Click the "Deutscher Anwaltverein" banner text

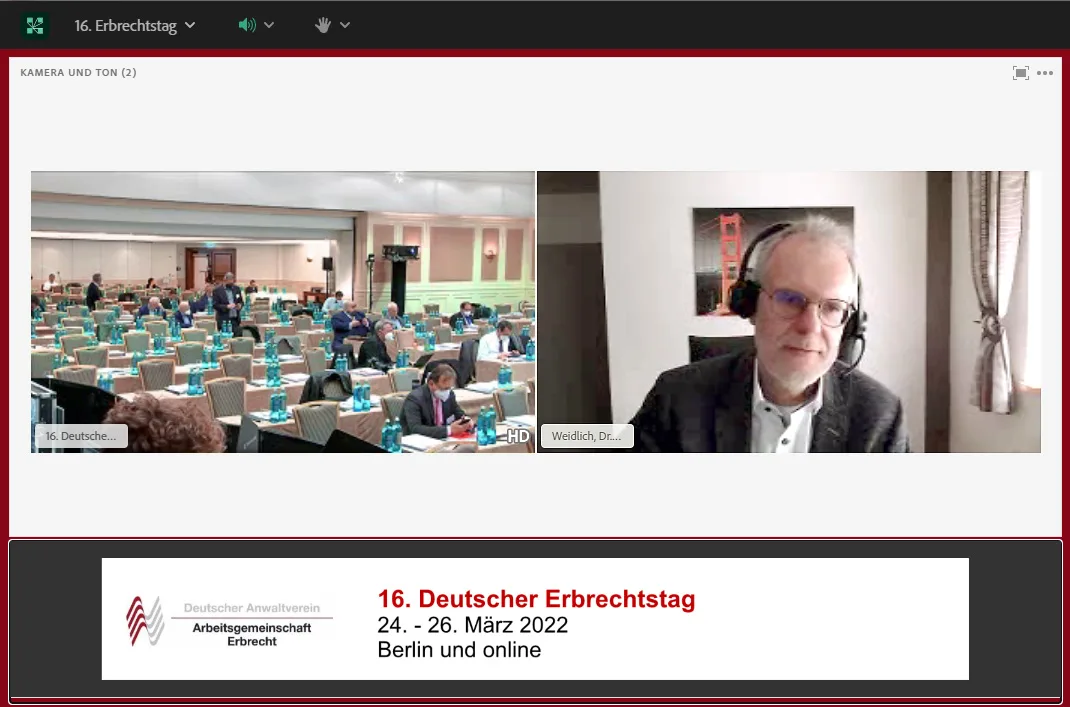(252, 607)
